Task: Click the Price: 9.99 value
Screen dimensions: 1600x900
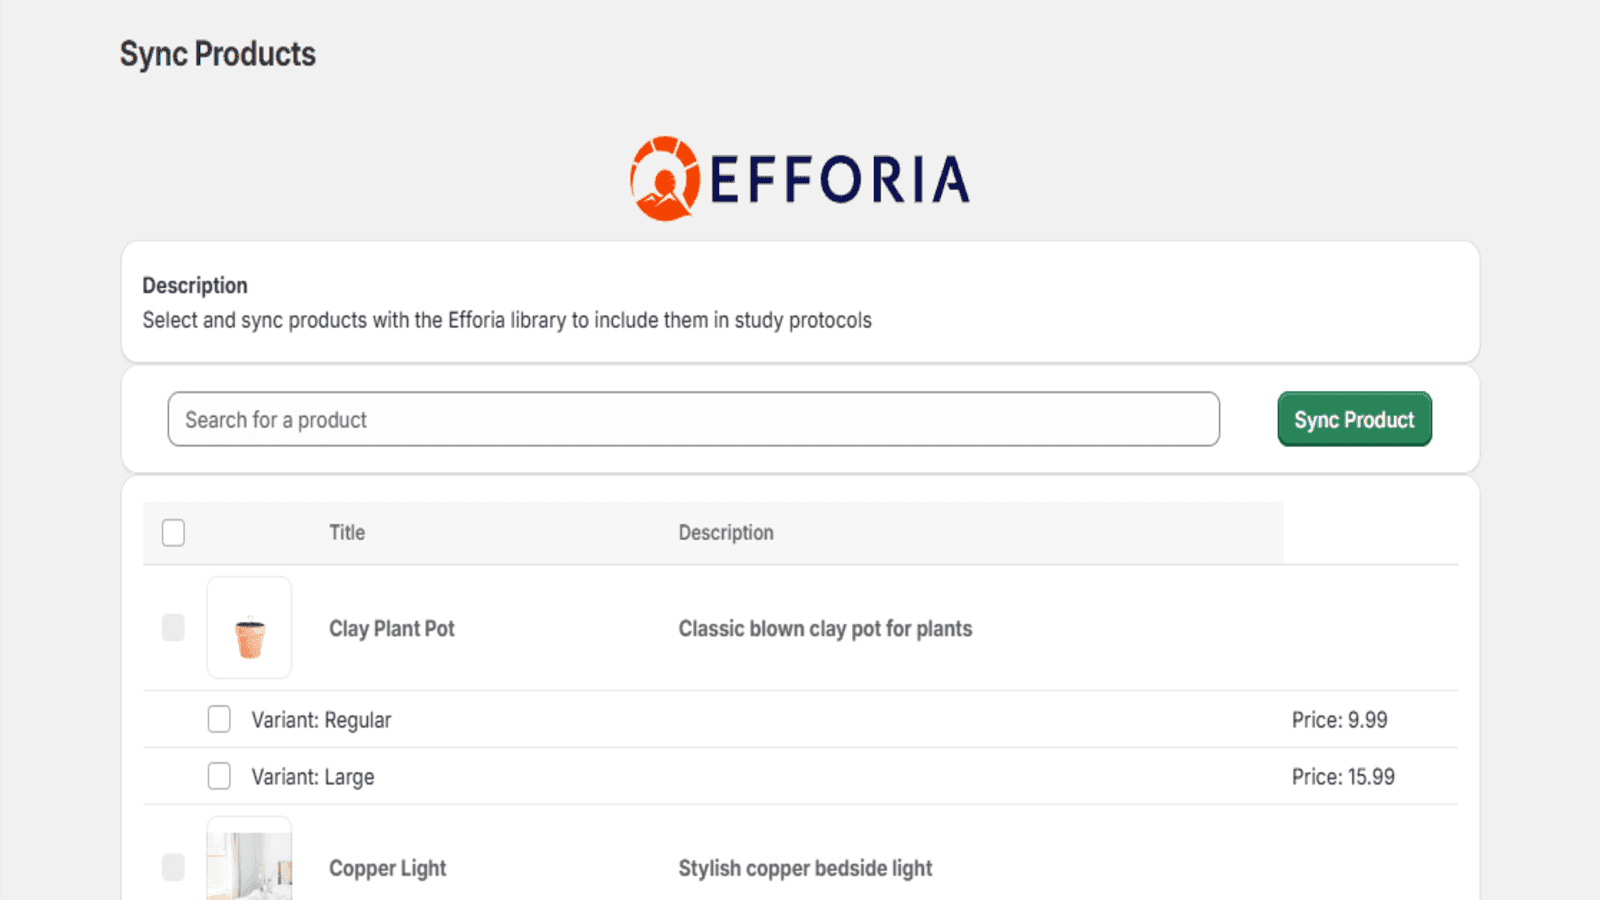Action: tap(1339, 720)
